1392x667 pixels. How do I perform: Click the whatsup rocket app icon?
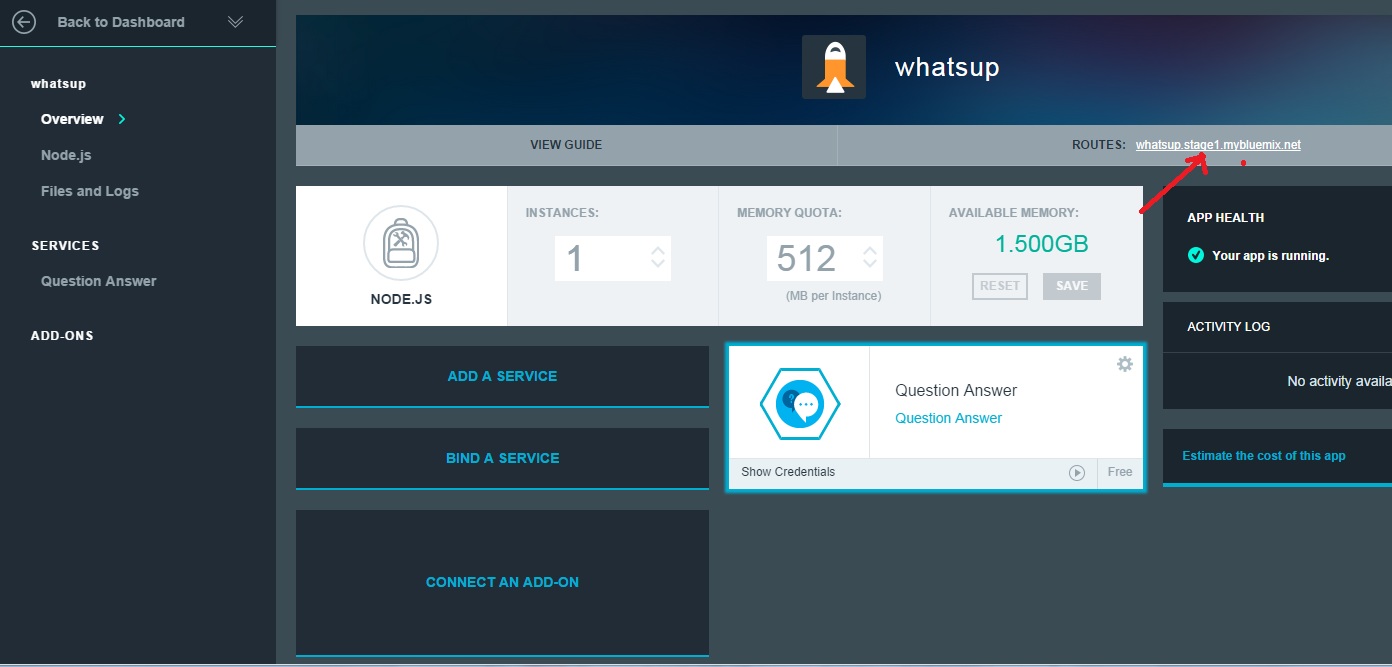[833, 67]
